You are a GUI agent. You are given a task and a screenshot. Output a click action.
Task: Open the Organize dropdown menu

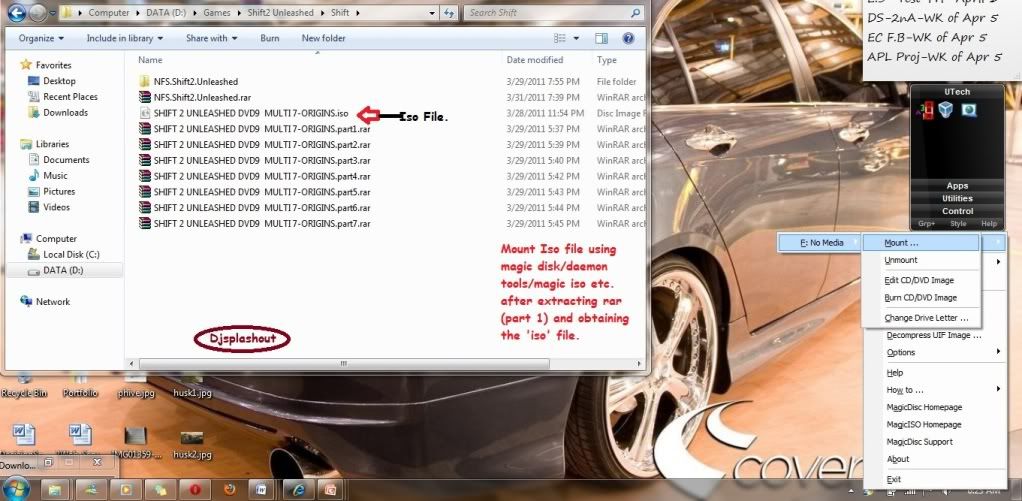click(x=41, y=38)
